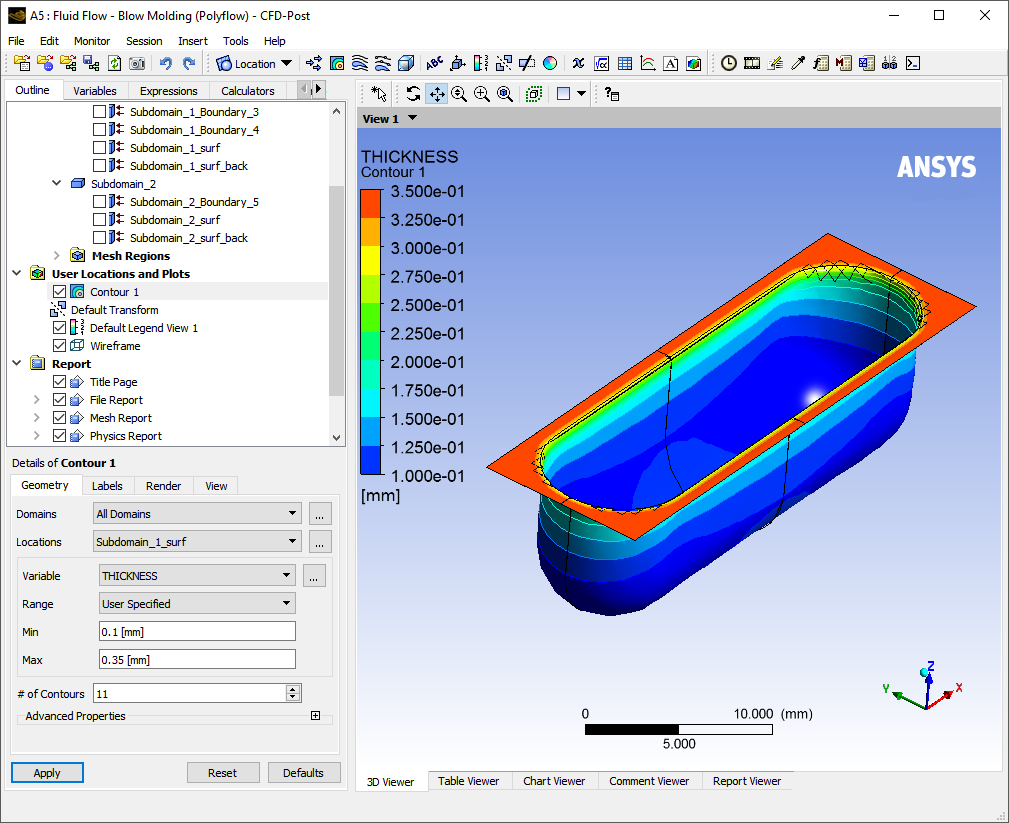Open the Insert menu
The image size is (1009, 823).
[x=192, y=41]
